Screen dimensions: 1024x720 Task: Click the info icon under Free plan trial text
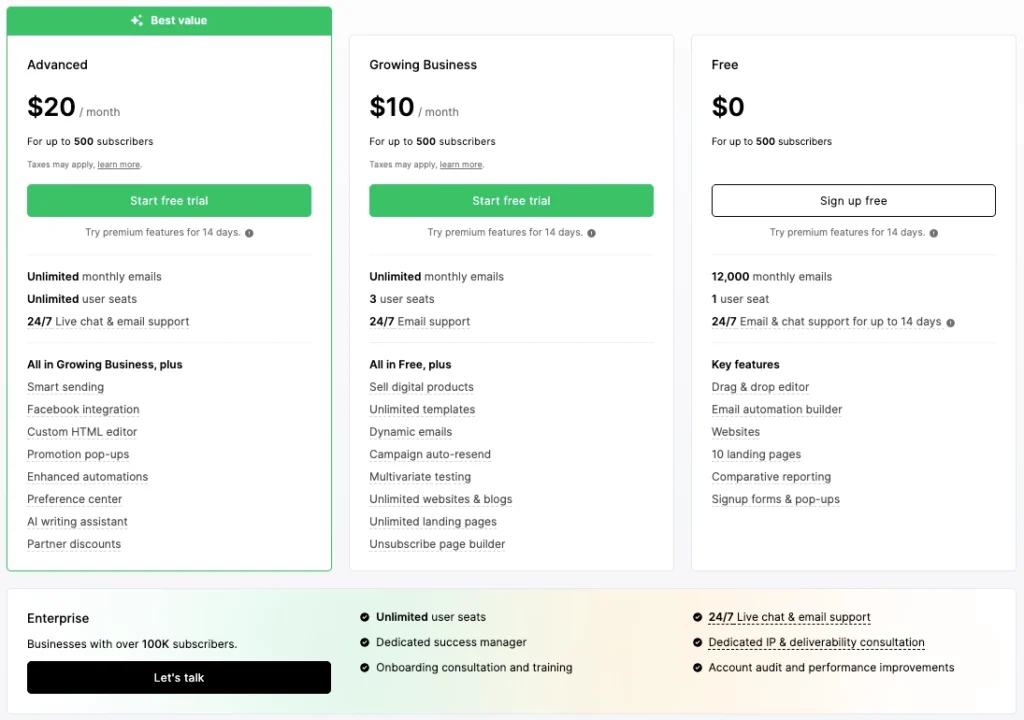[x=933, y=233]
